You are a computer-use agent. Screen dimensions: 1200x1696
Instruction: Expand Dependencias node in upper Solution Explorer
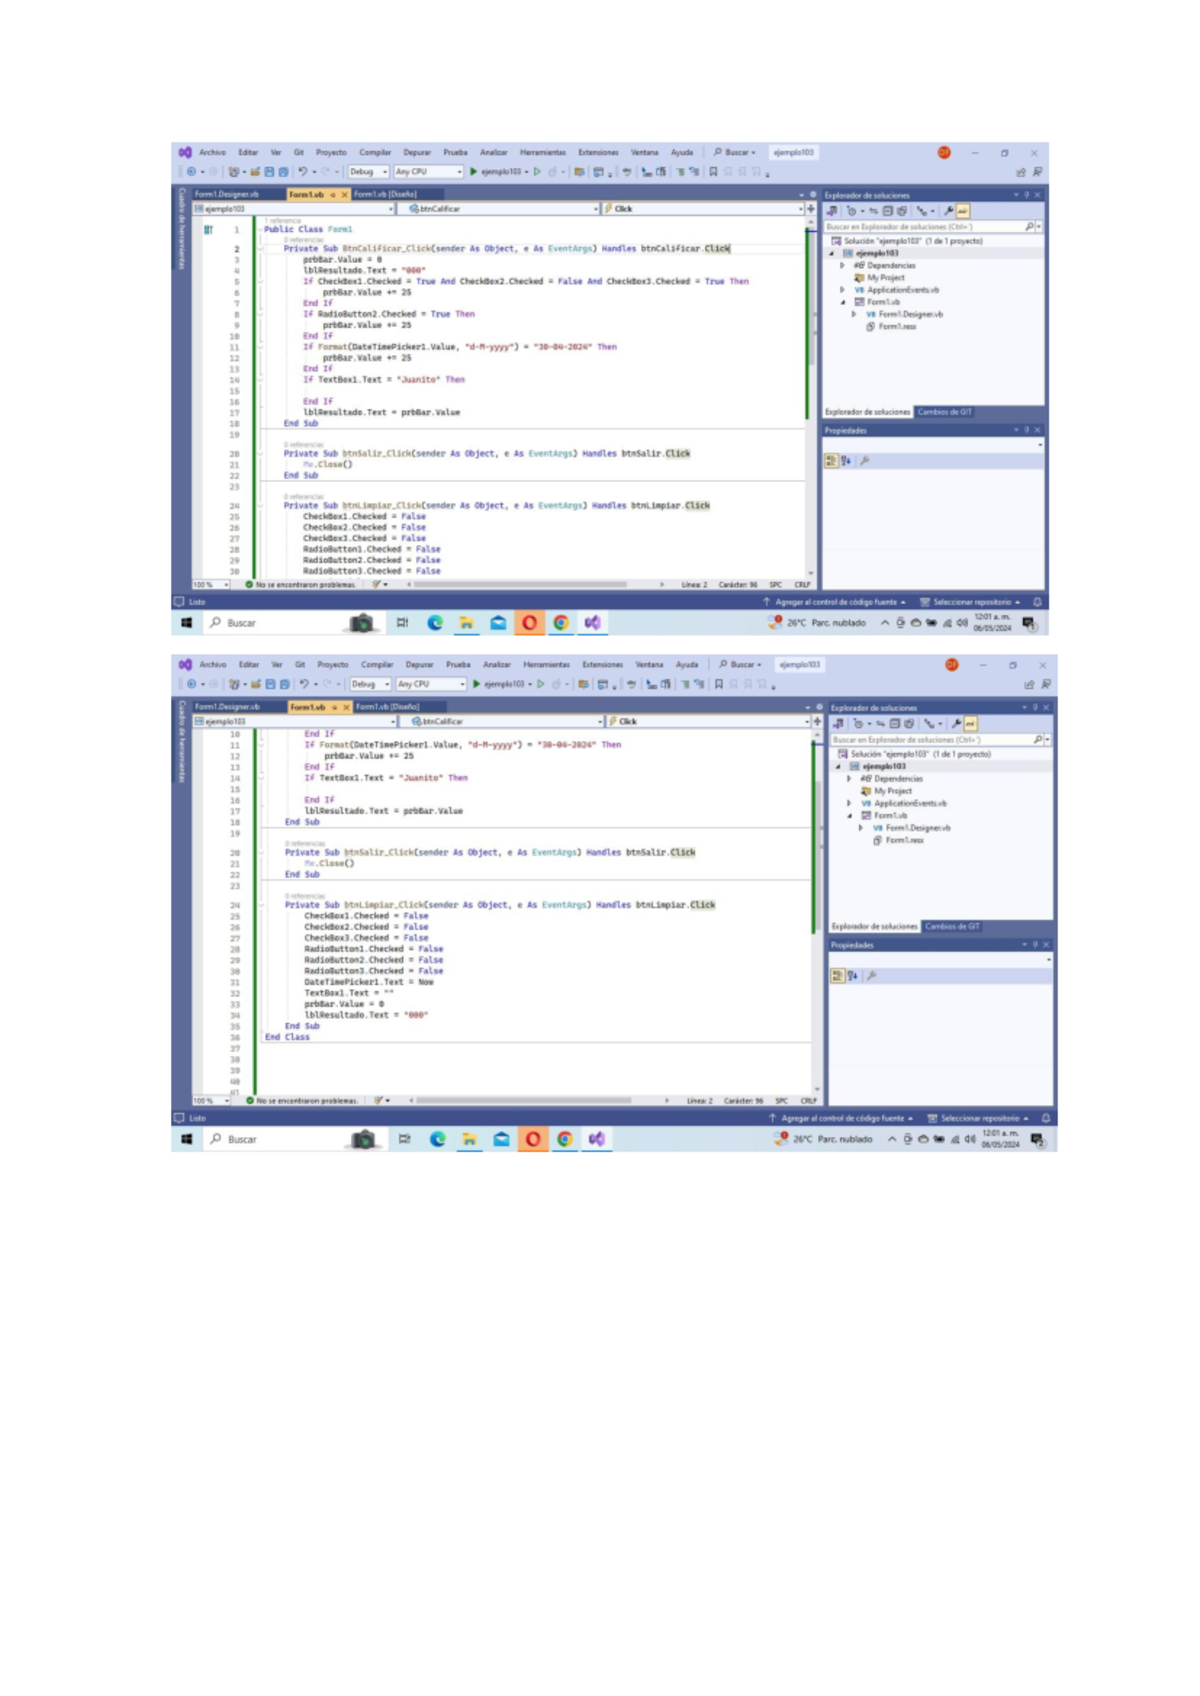(x=842, y=266)
